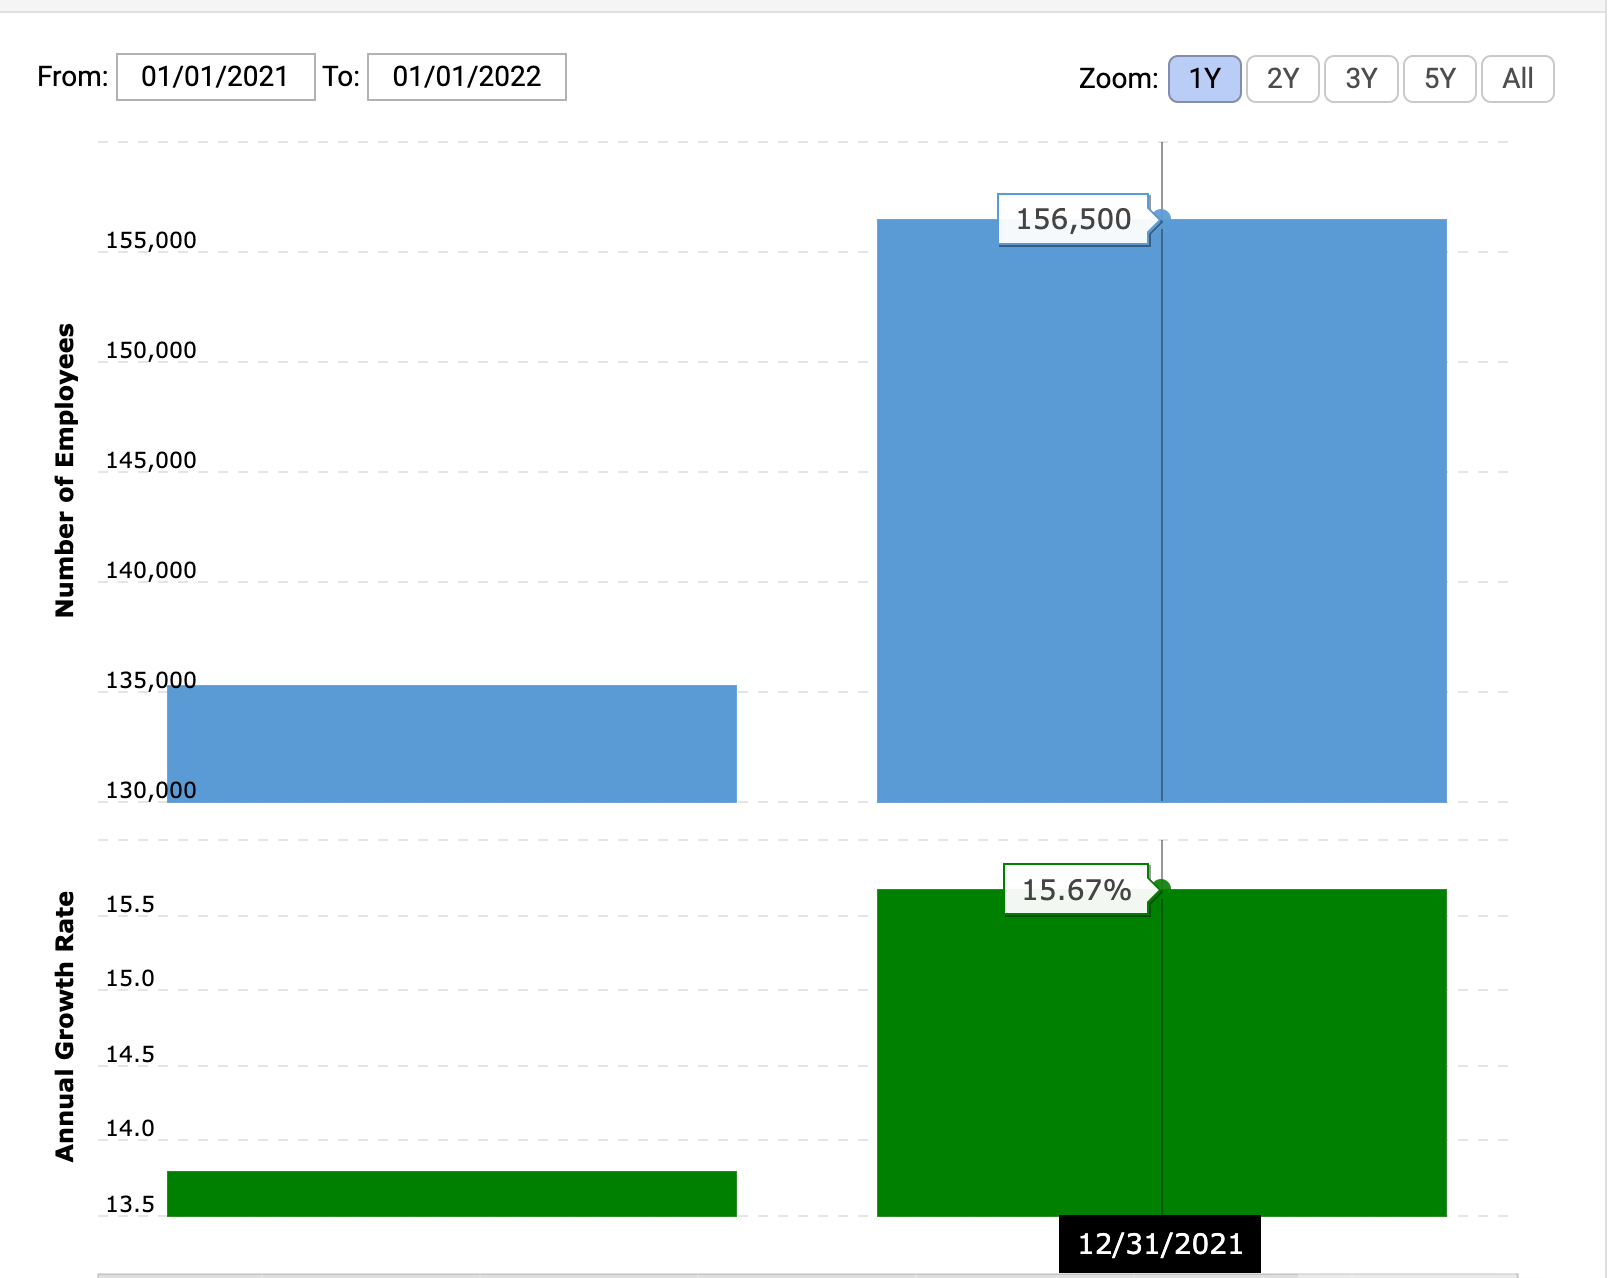The width and height of the screenshot is (1616, 1278).
Task: Select the tall green 15.67% growth bar
Action: tap(1162, 1052)
